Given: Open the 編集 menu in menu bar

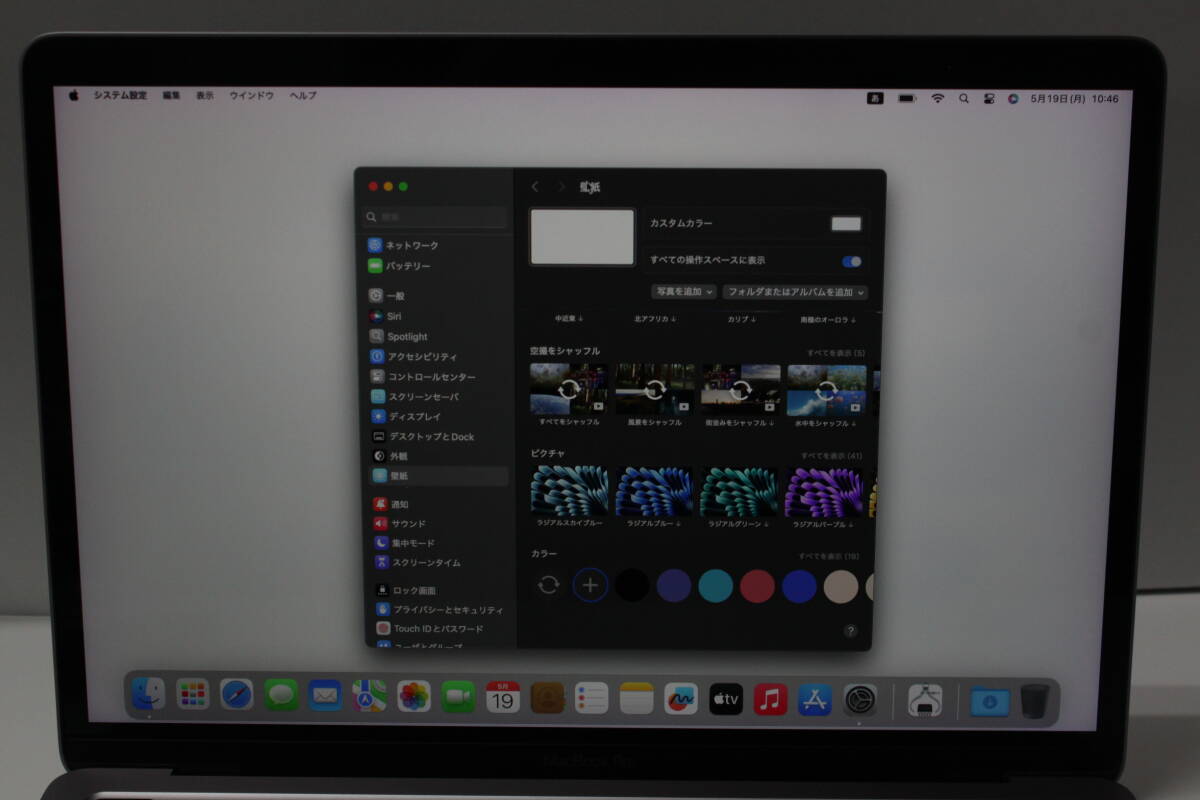Looking at the screenshot, I should [x=172, y=96].
